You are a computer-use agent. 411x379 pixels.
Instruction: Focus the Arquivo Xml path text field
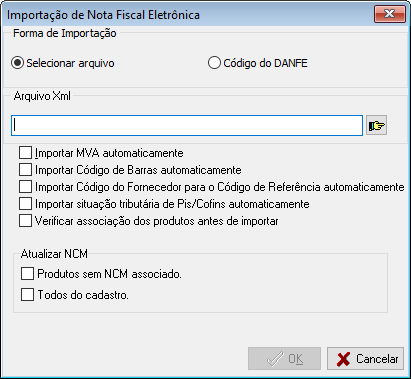(x=187, y=126)
